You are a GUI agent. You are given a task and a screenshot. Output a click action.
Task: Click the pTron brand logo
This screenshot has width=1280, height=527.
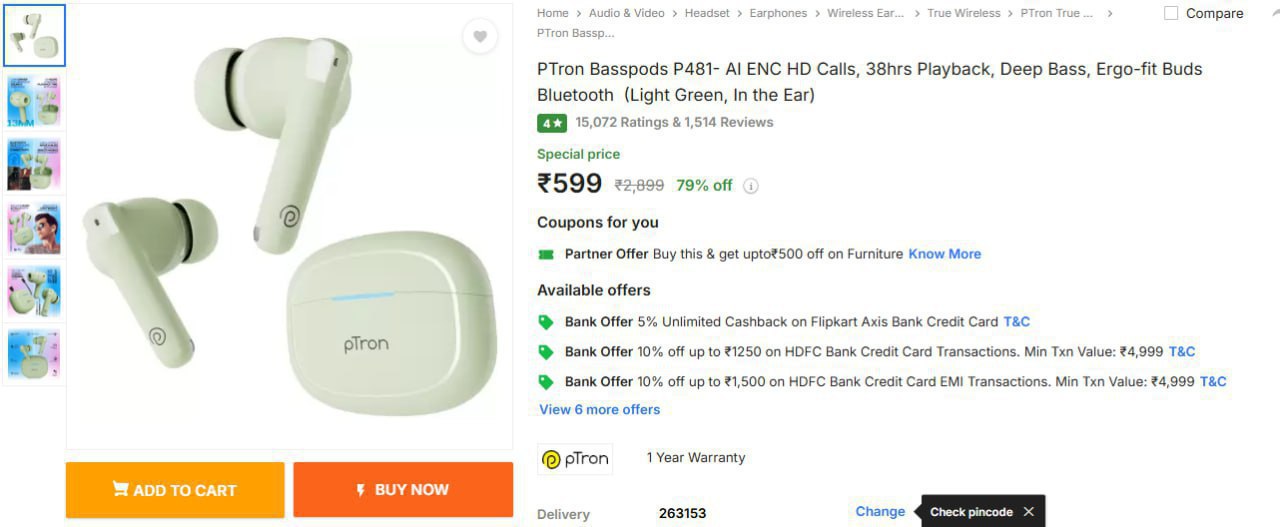point(575,459)
